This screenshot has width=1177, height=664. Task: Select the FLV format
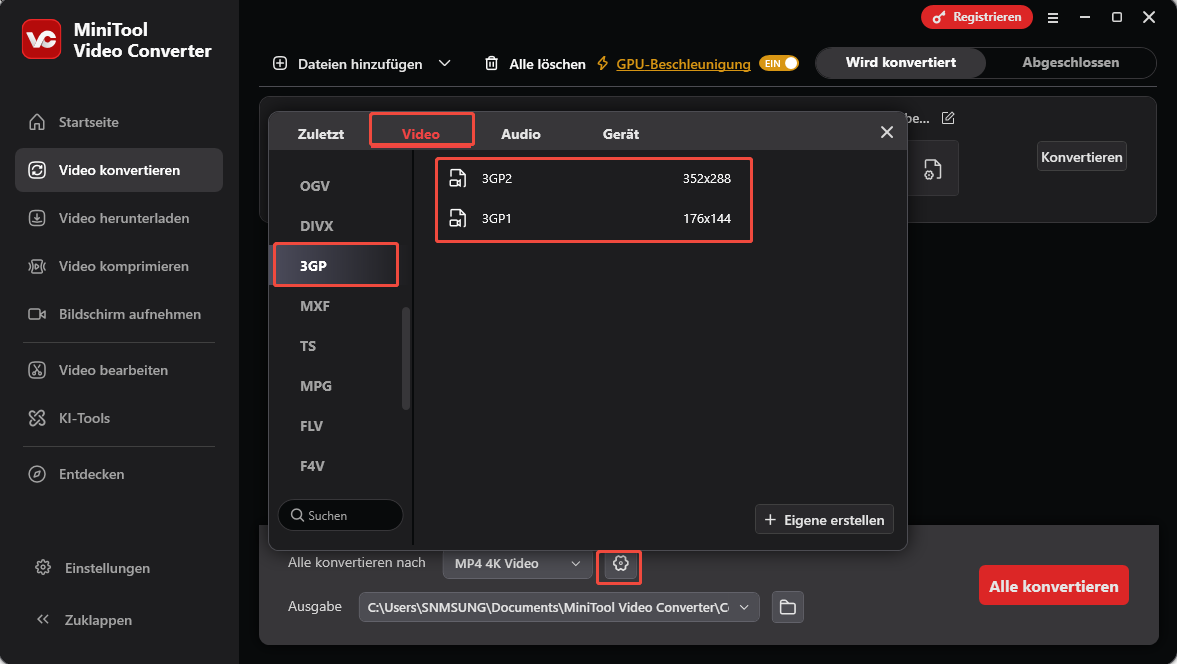pyautogui.click(x=312, y=426)
